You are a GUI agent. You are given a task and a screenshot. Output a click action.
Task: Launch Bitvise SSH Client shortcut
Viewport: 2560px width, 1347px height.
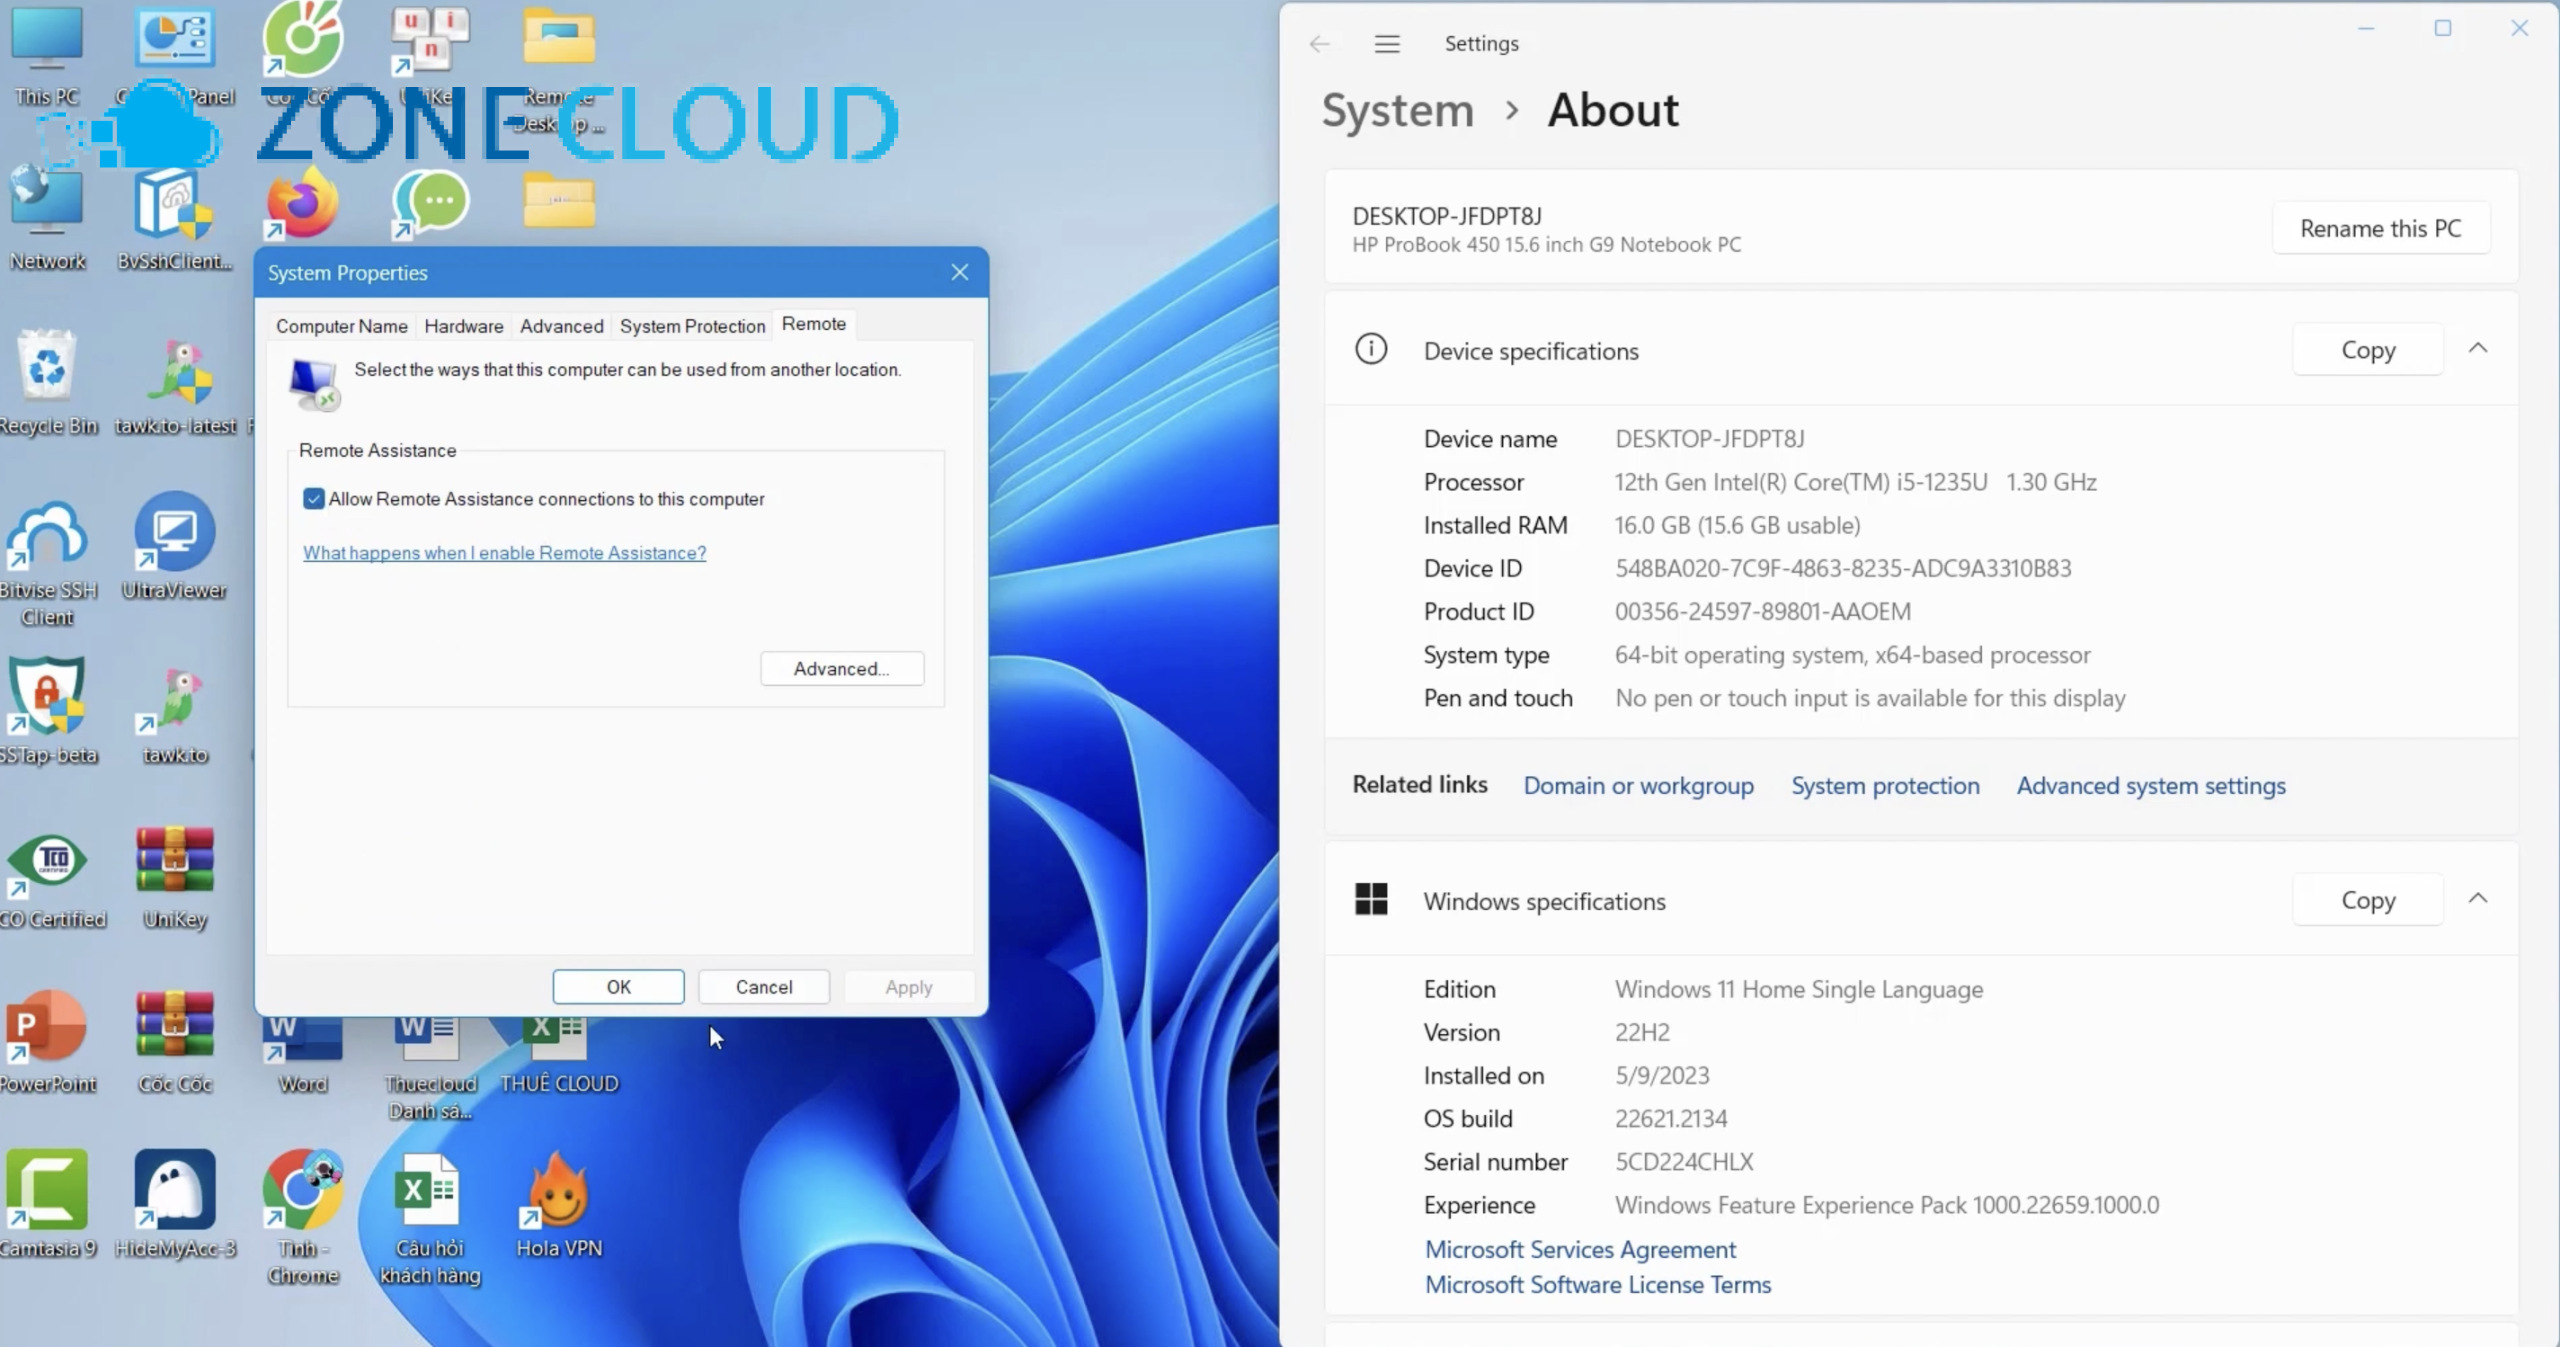coord(48,562)
